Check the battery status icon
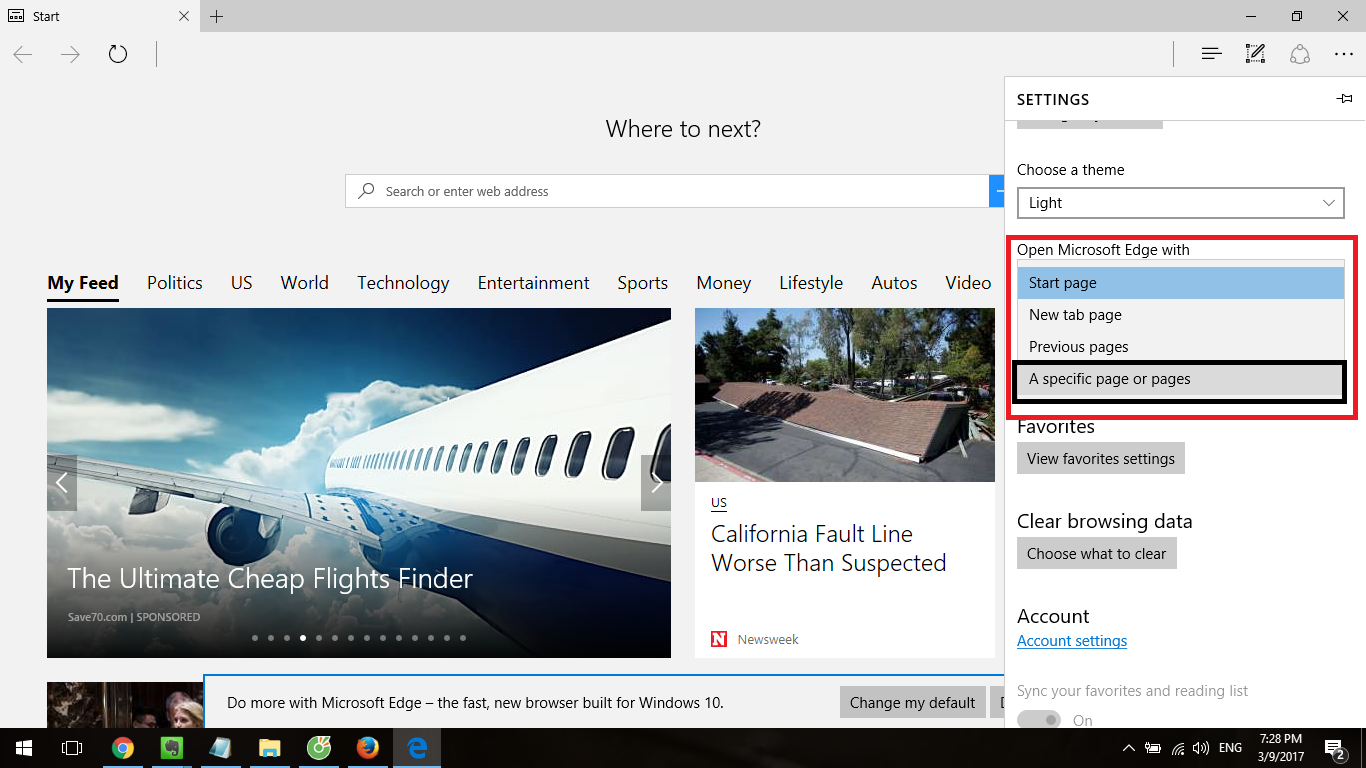 (x=1153, y=748)
